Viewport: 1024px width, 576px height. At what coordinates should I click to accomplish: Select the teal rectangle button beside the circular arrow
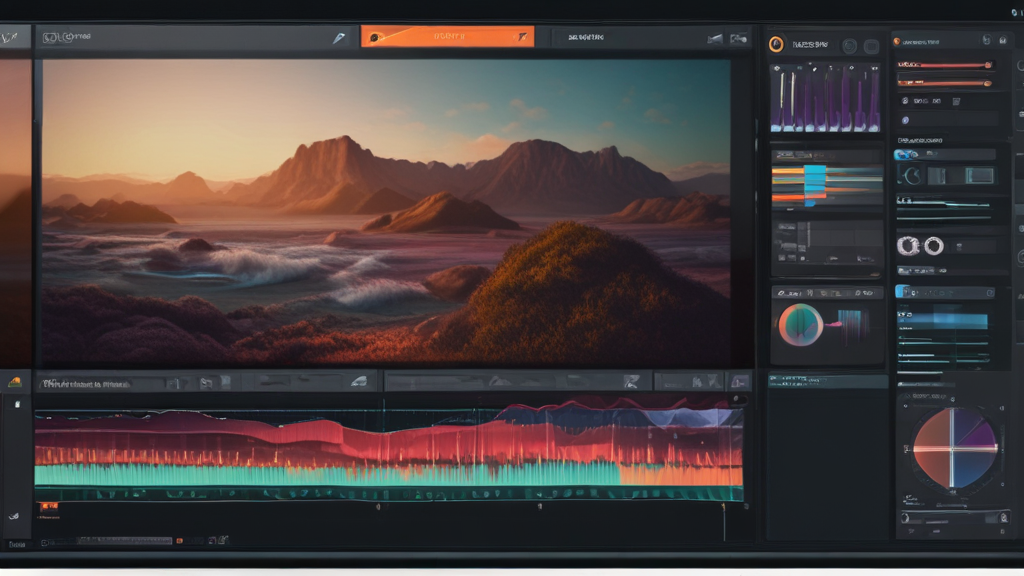[x=979, y=175]
